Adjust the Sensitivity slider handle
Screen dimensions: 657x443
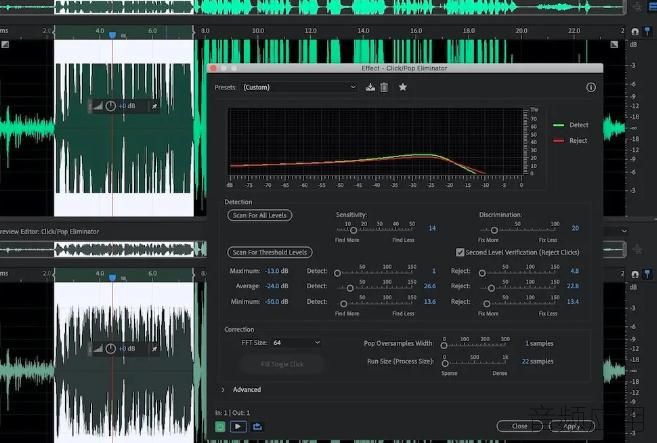(x=353, y=230)
